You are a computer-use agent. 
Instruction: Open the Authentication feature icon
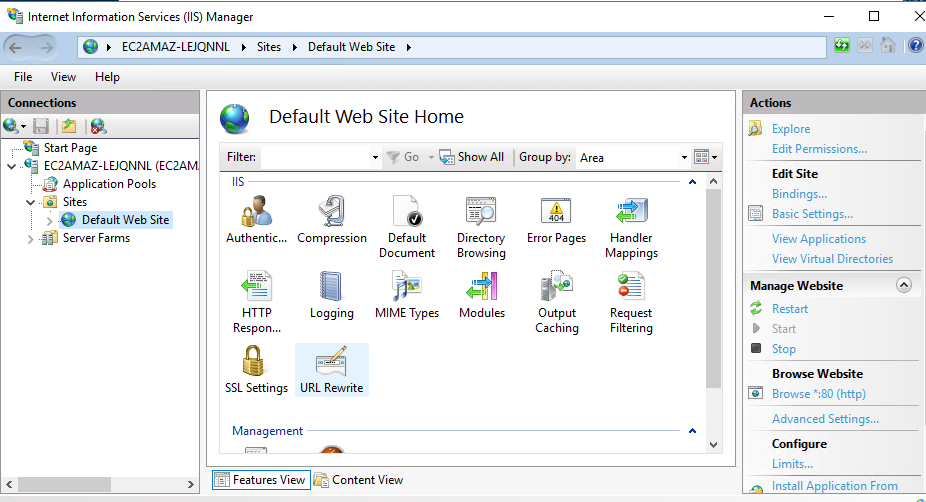tap(256, 220)
